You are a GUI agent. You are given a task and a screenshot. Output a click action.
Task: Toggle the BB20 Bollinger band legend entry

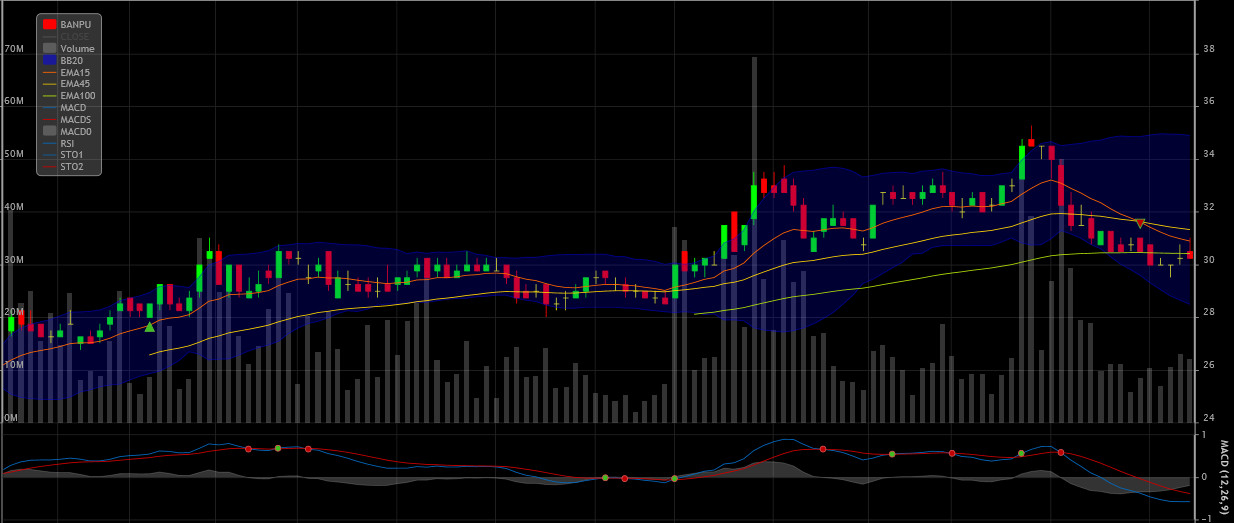tap(64, 60)
